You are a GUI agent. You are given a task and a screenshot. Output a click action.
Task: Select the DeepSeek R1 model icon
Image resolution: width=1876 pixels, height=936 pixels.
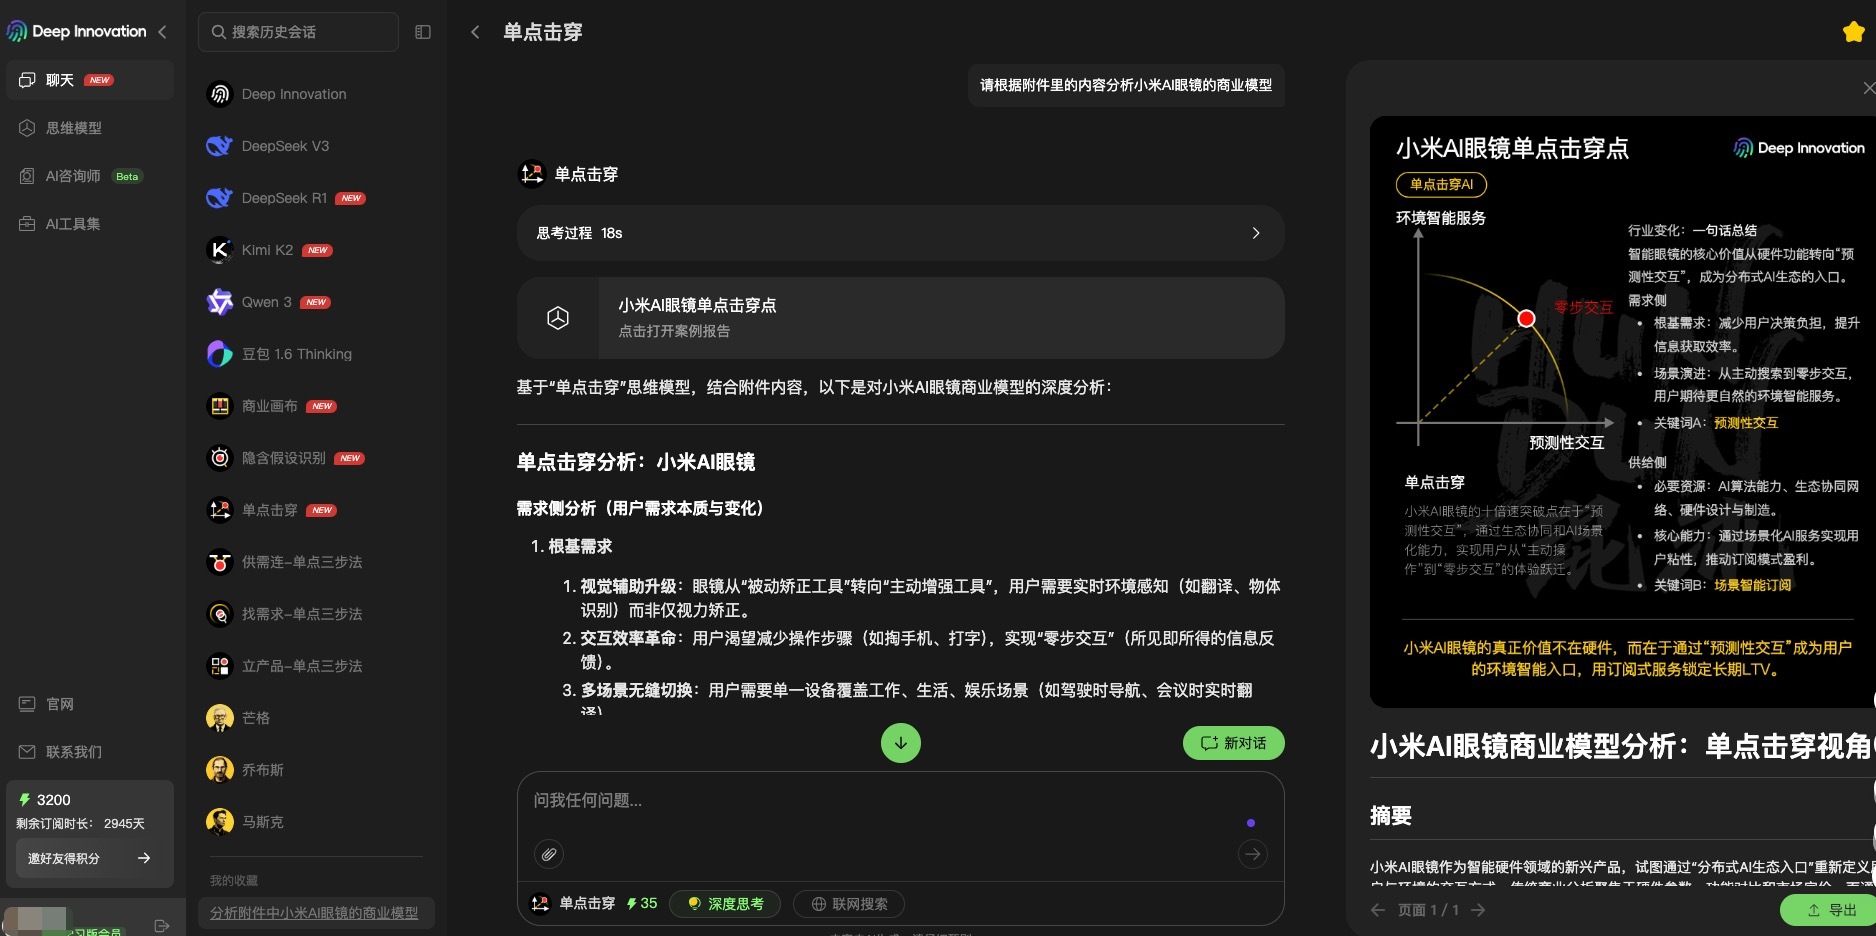tap(220, 198)
